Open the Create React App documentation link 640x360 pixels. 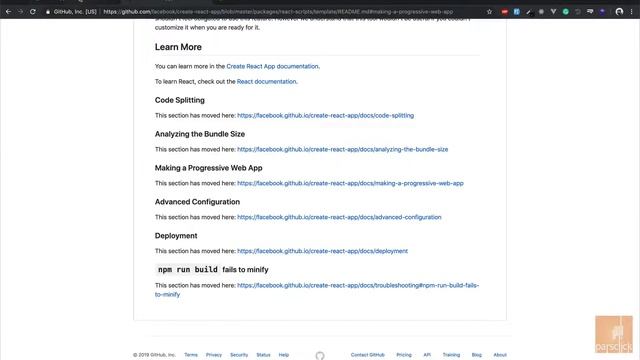pos(272,66)
